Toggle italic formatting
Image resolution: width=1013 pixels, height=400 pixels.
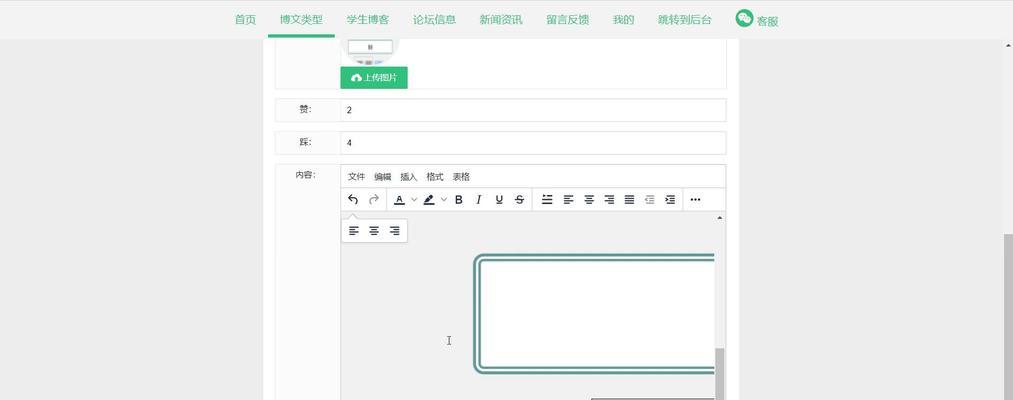tap(479, 200)
